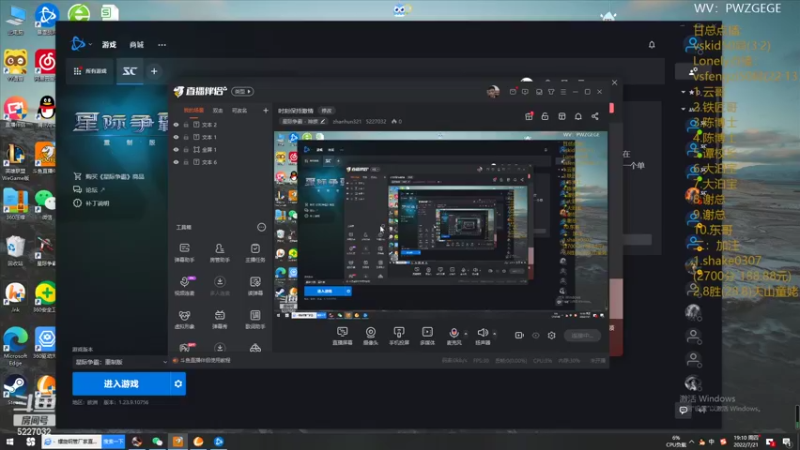
Task: Open game settings gear next to 进入游戏
Action: [x=178, y=384]
